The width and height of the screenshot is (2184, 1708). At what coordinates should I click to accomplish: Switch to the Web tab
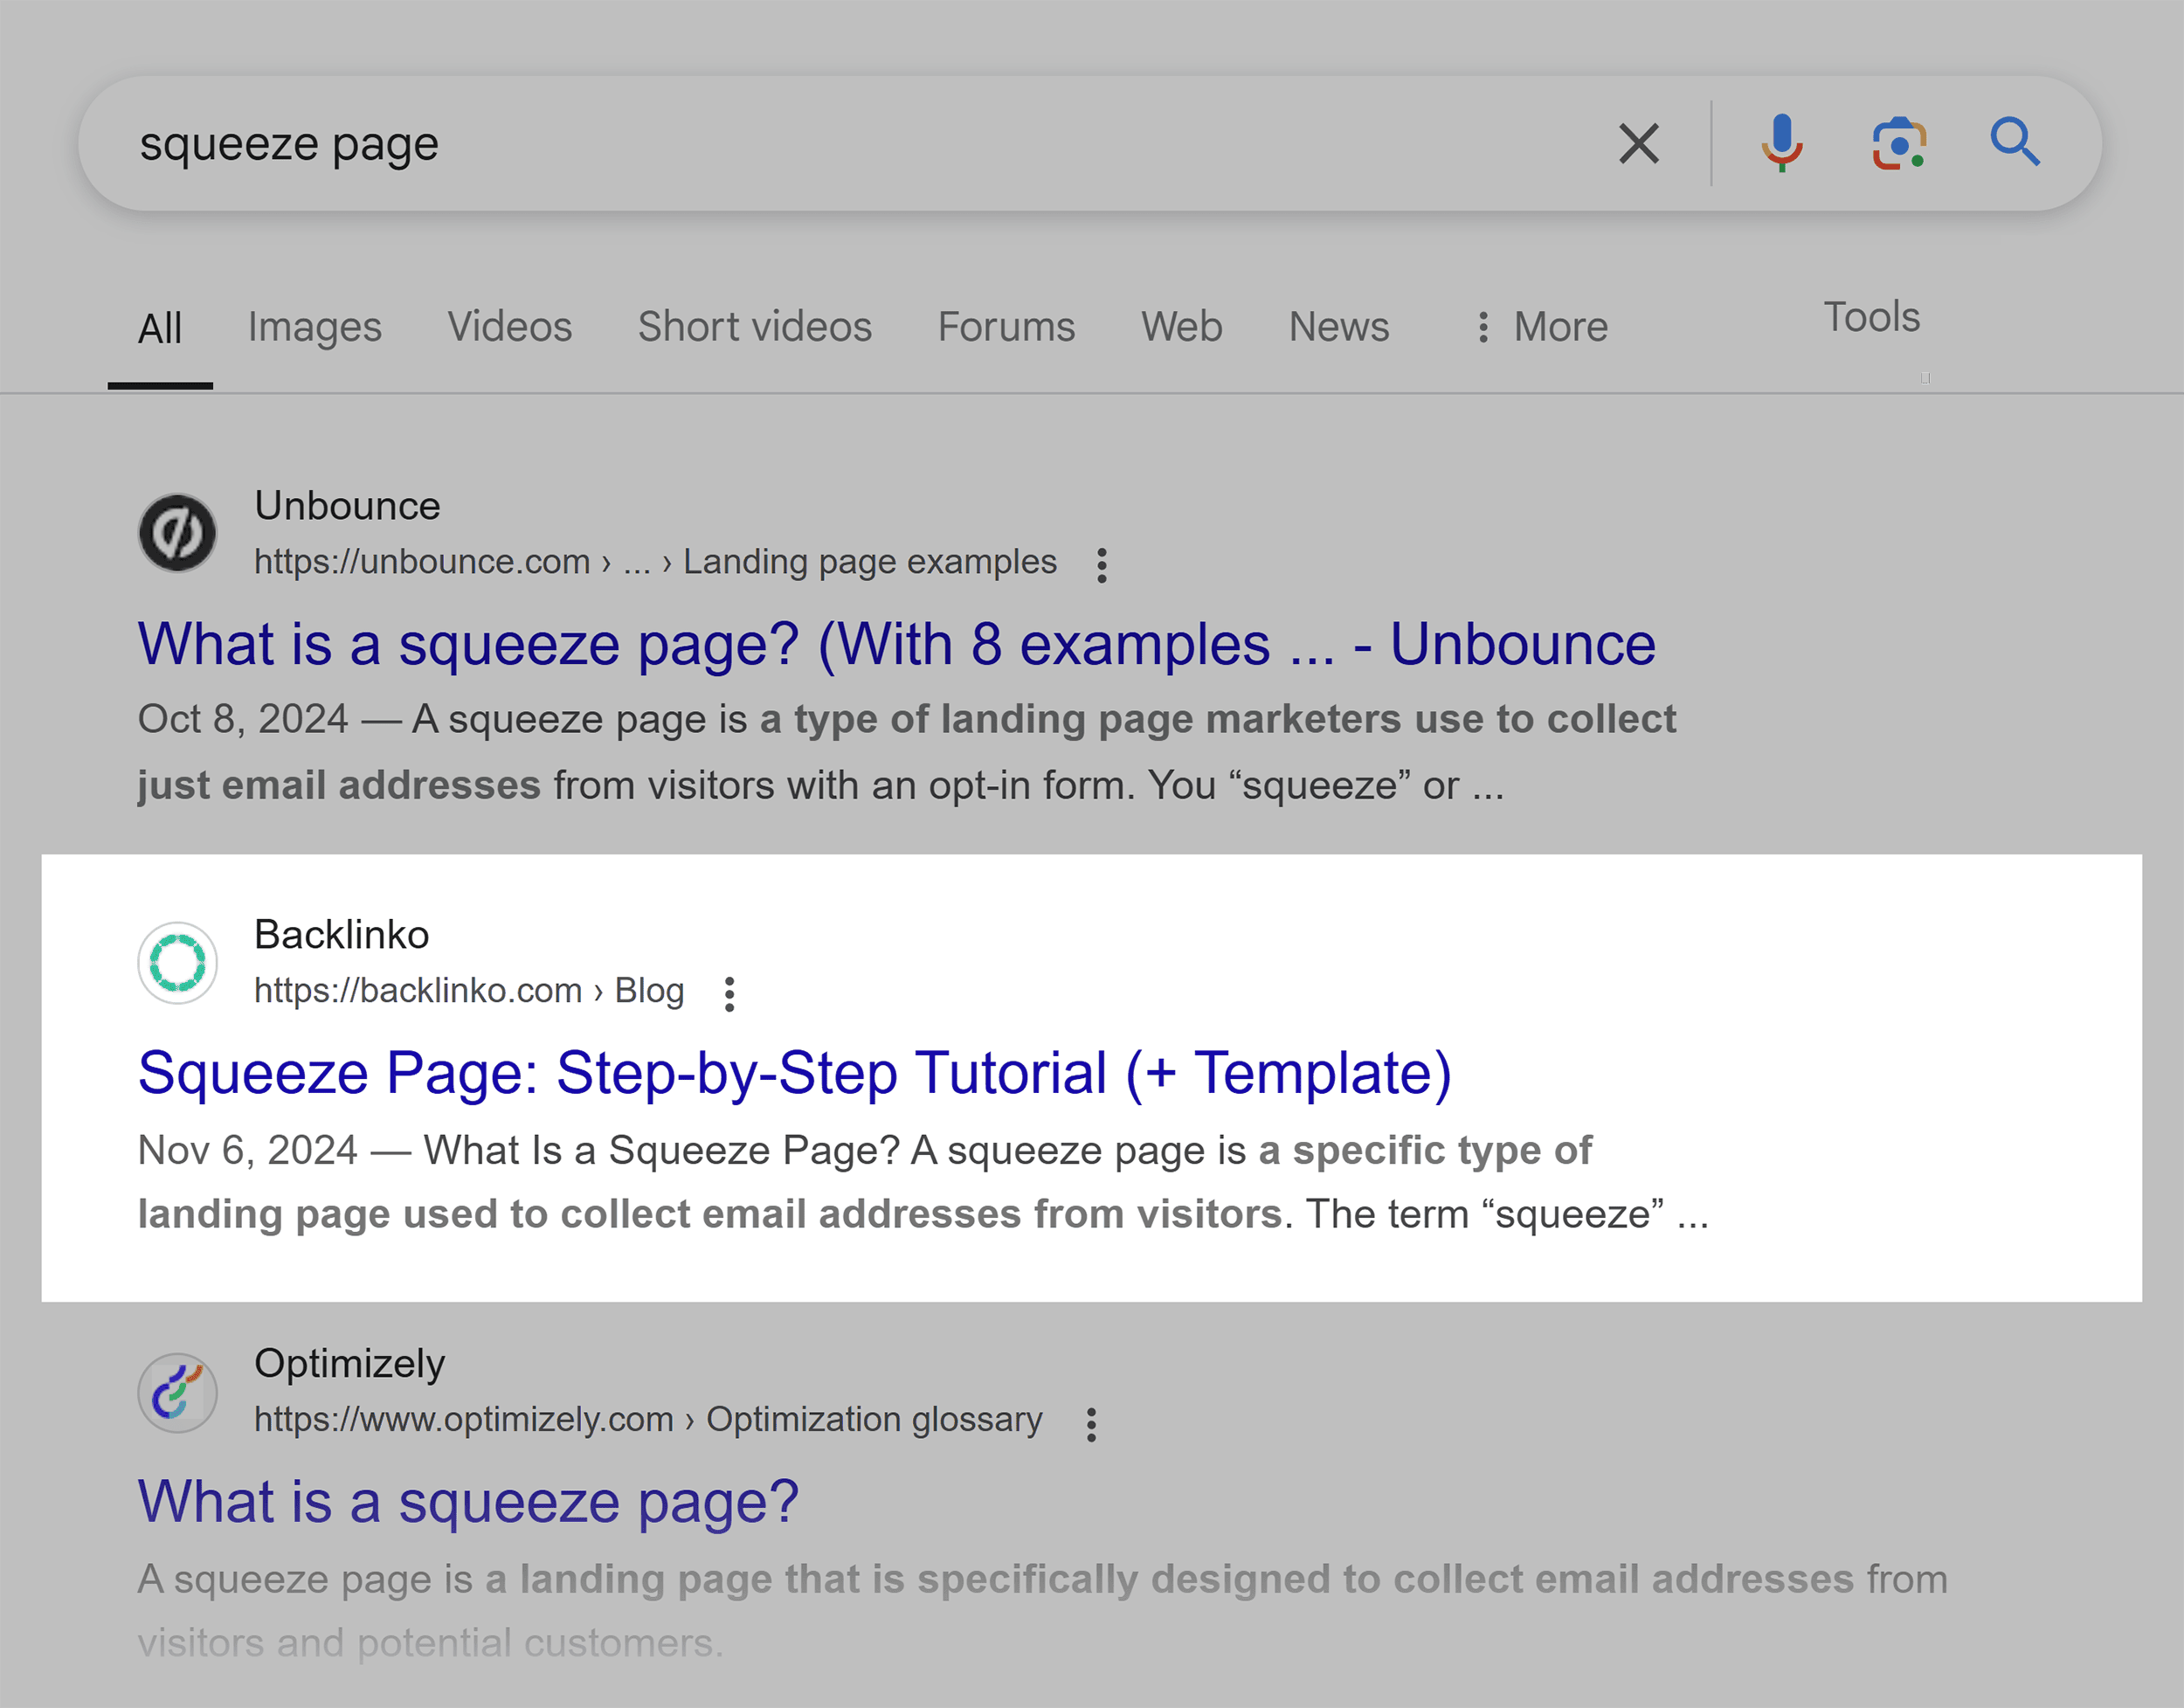[x=1182, y=327]
